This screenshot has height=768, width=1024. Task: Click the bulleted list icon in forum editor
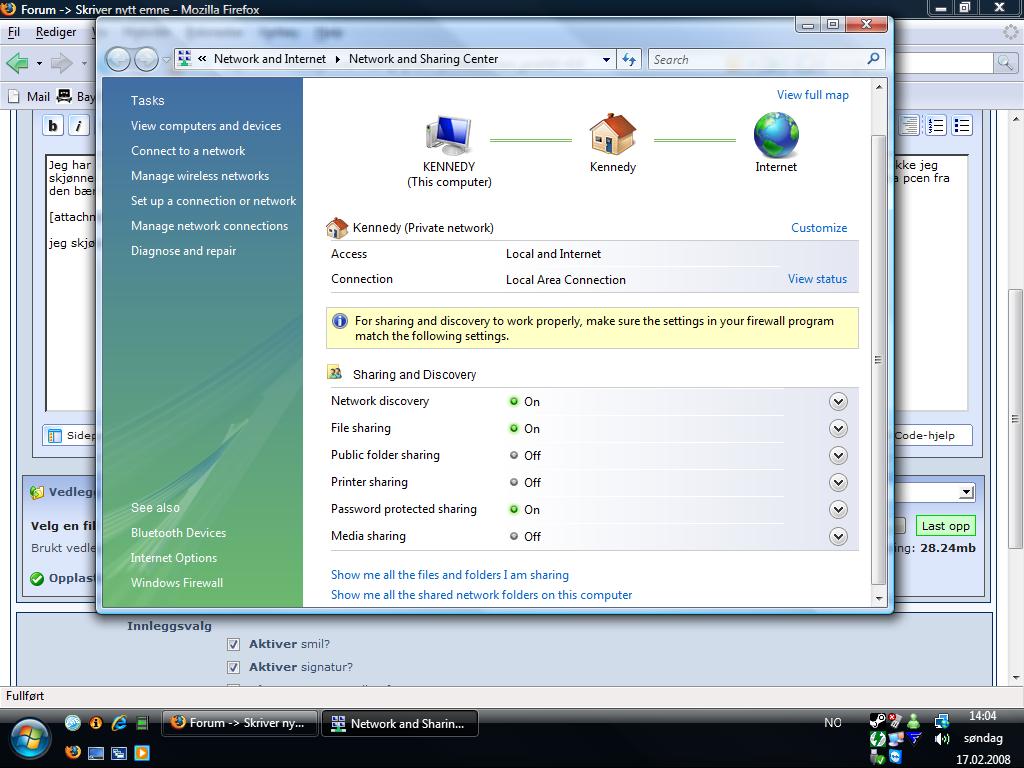point(962,125)
